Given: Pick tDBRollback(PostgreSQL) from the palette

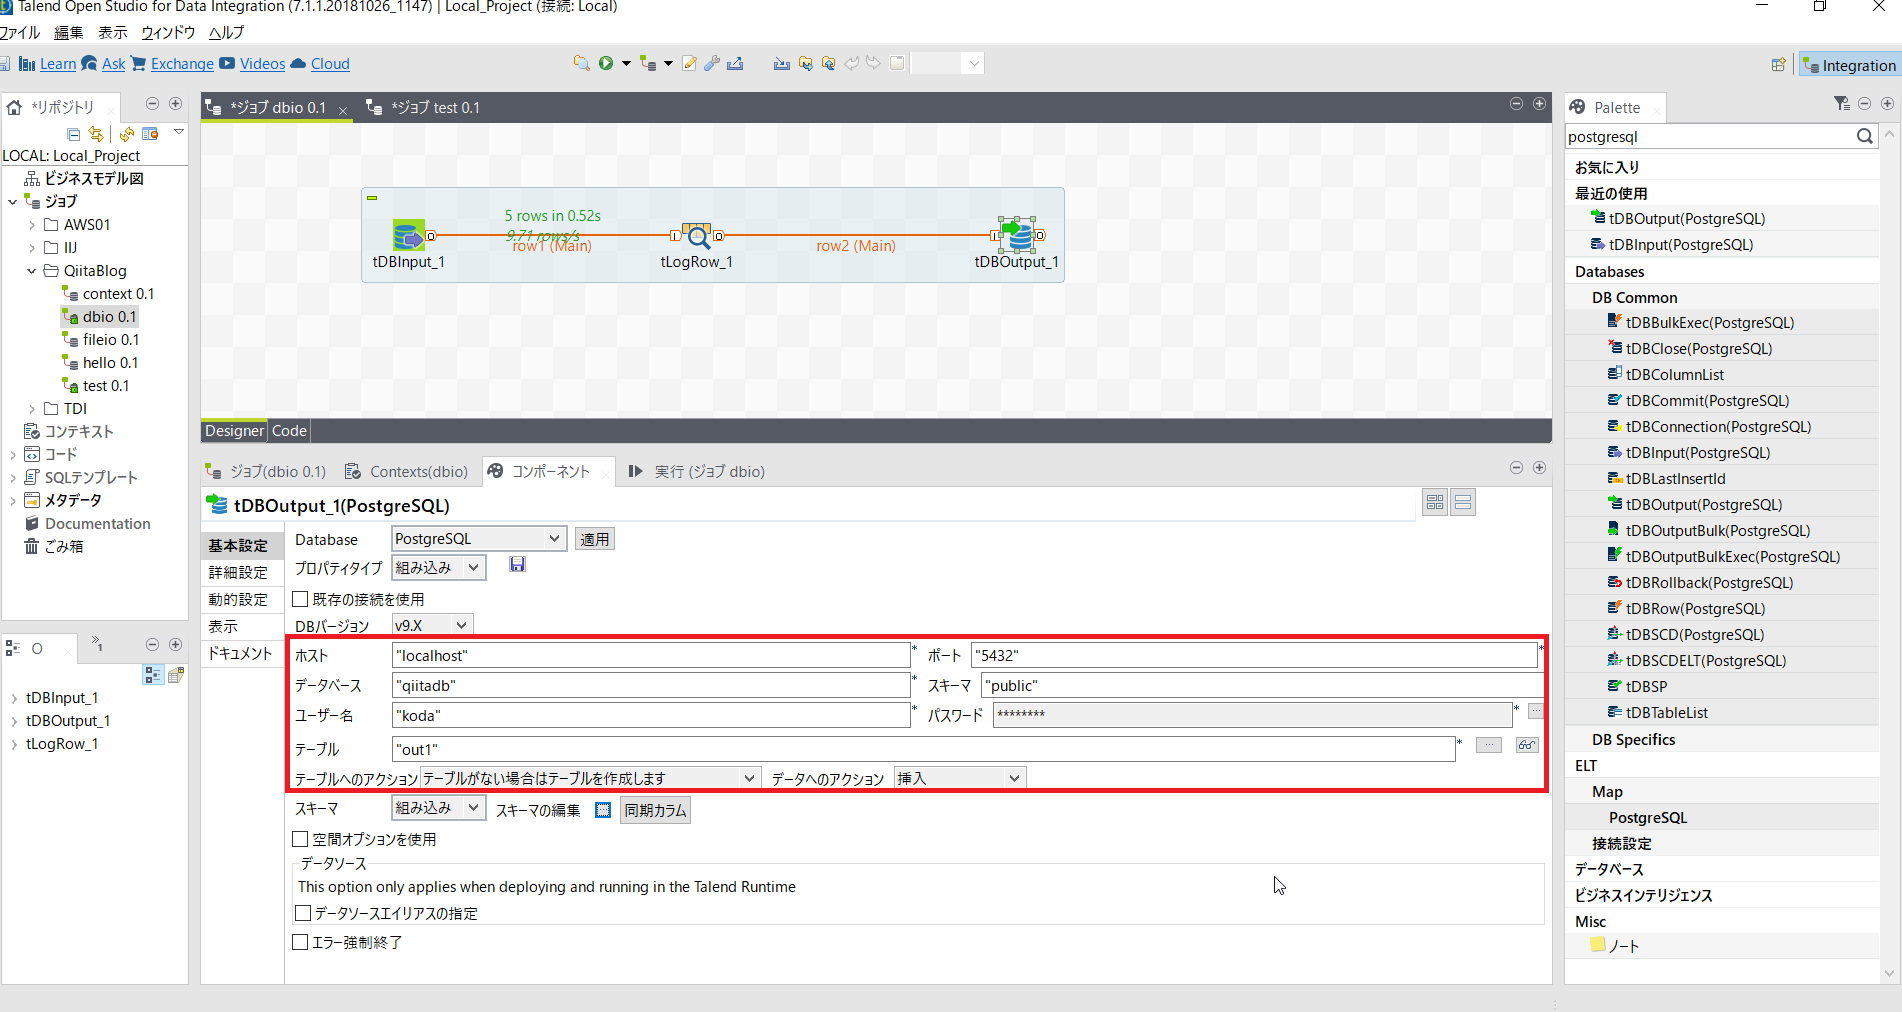Looking at the screenshot, I should 1709,582.
